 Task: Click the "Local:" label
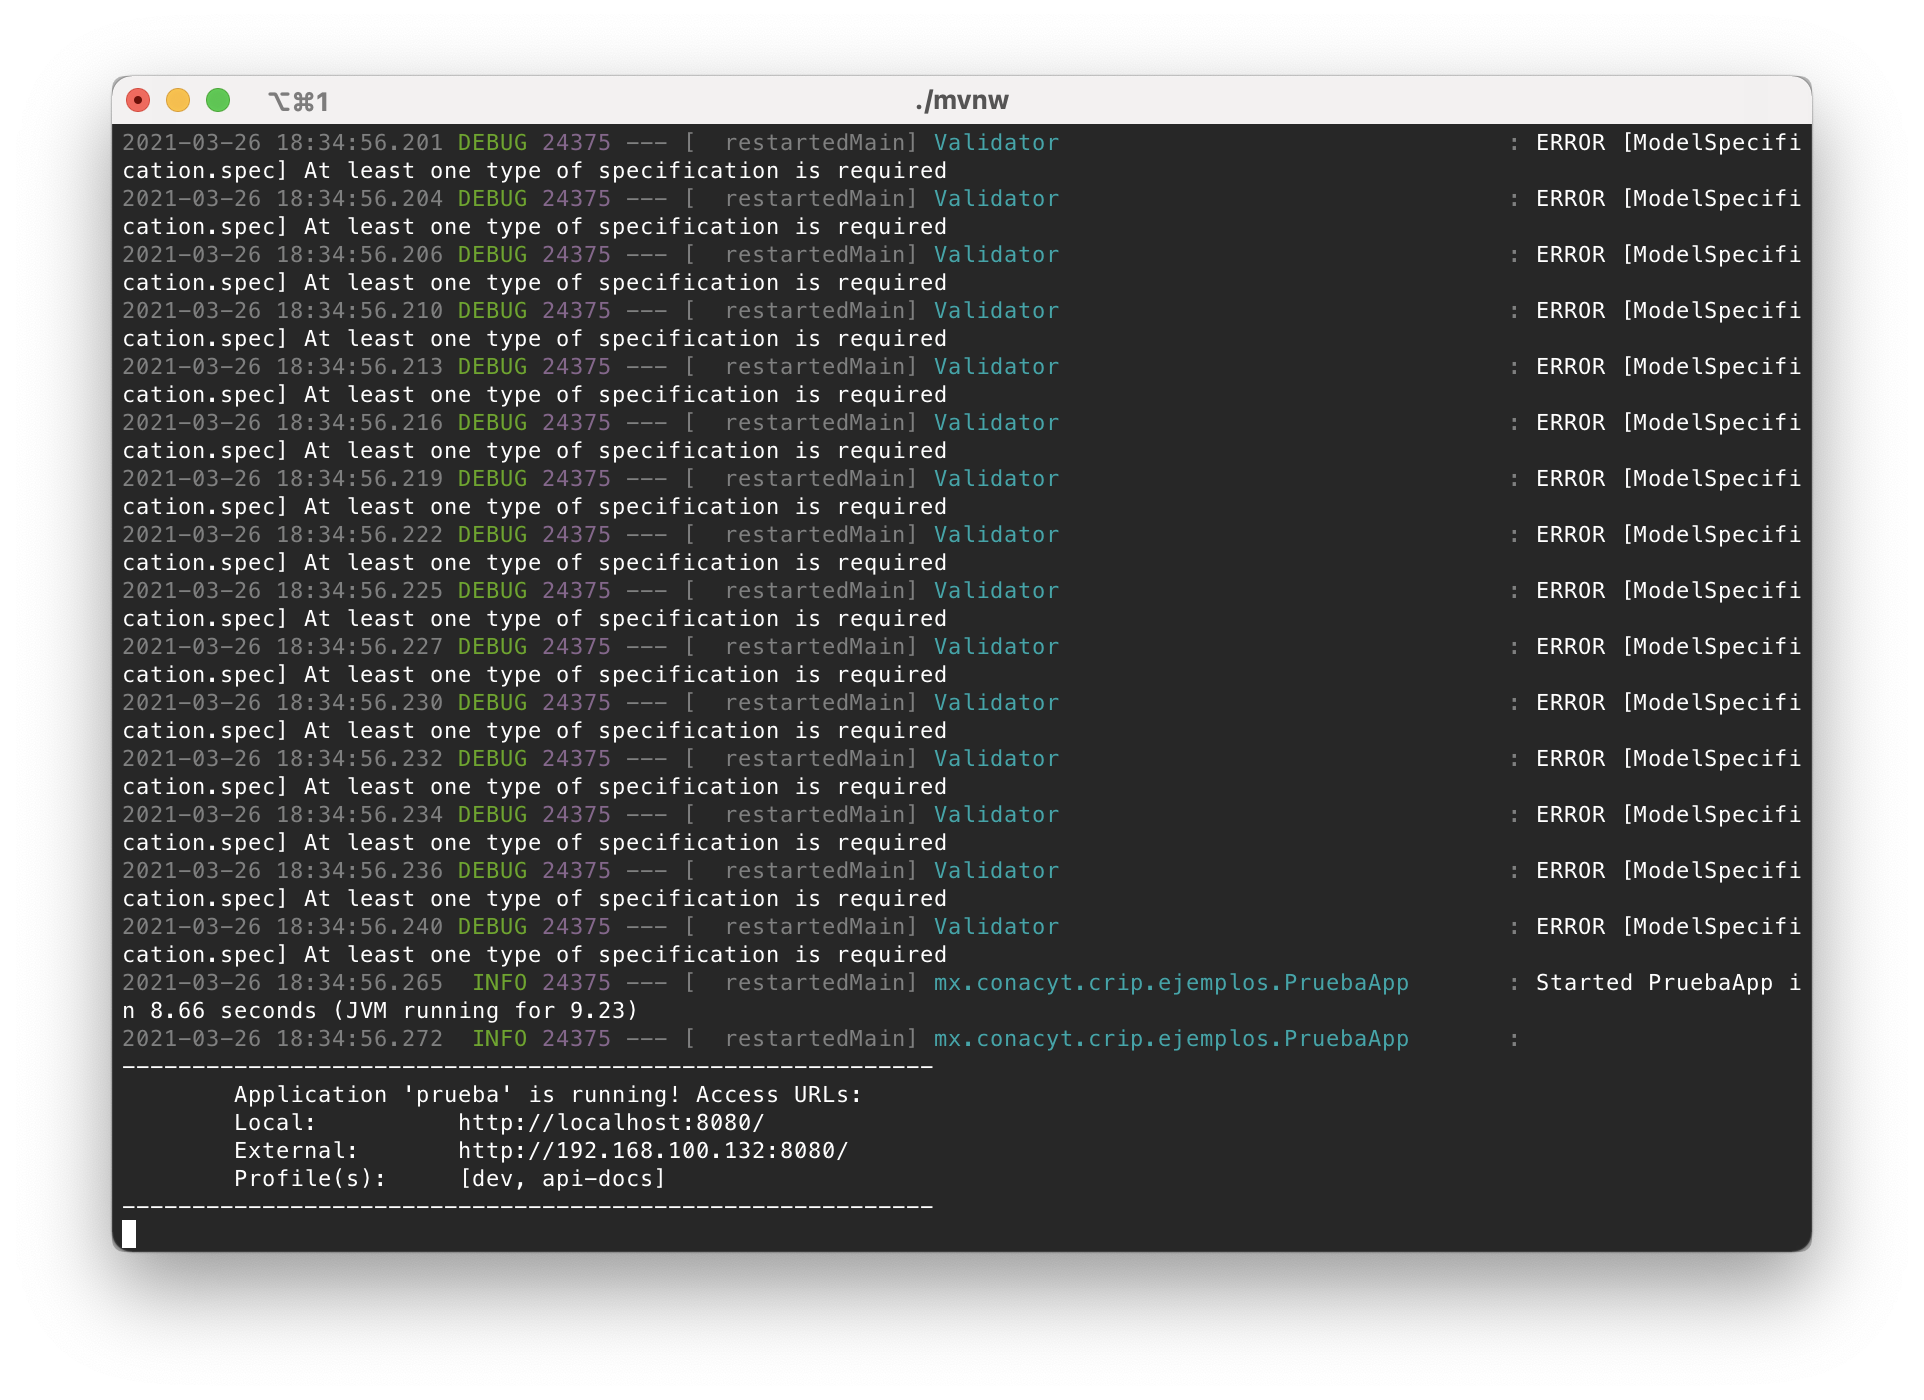point(275,1123)
